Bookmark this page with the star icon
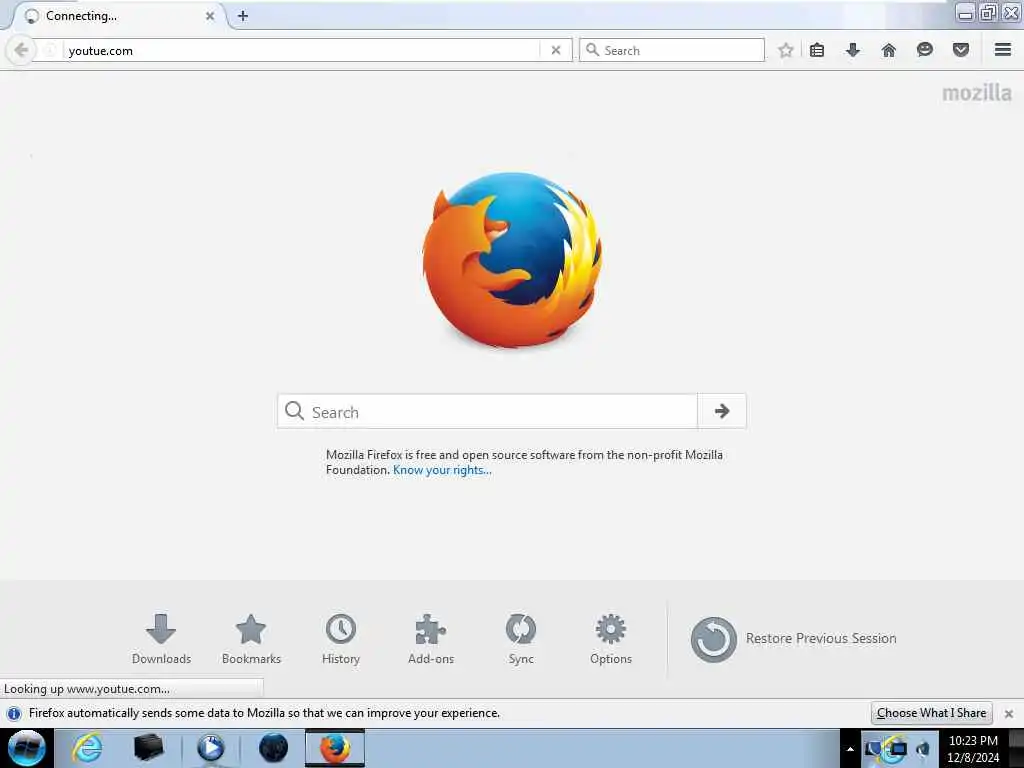Screen dimensions: 1024x768 tap(786, 50)
